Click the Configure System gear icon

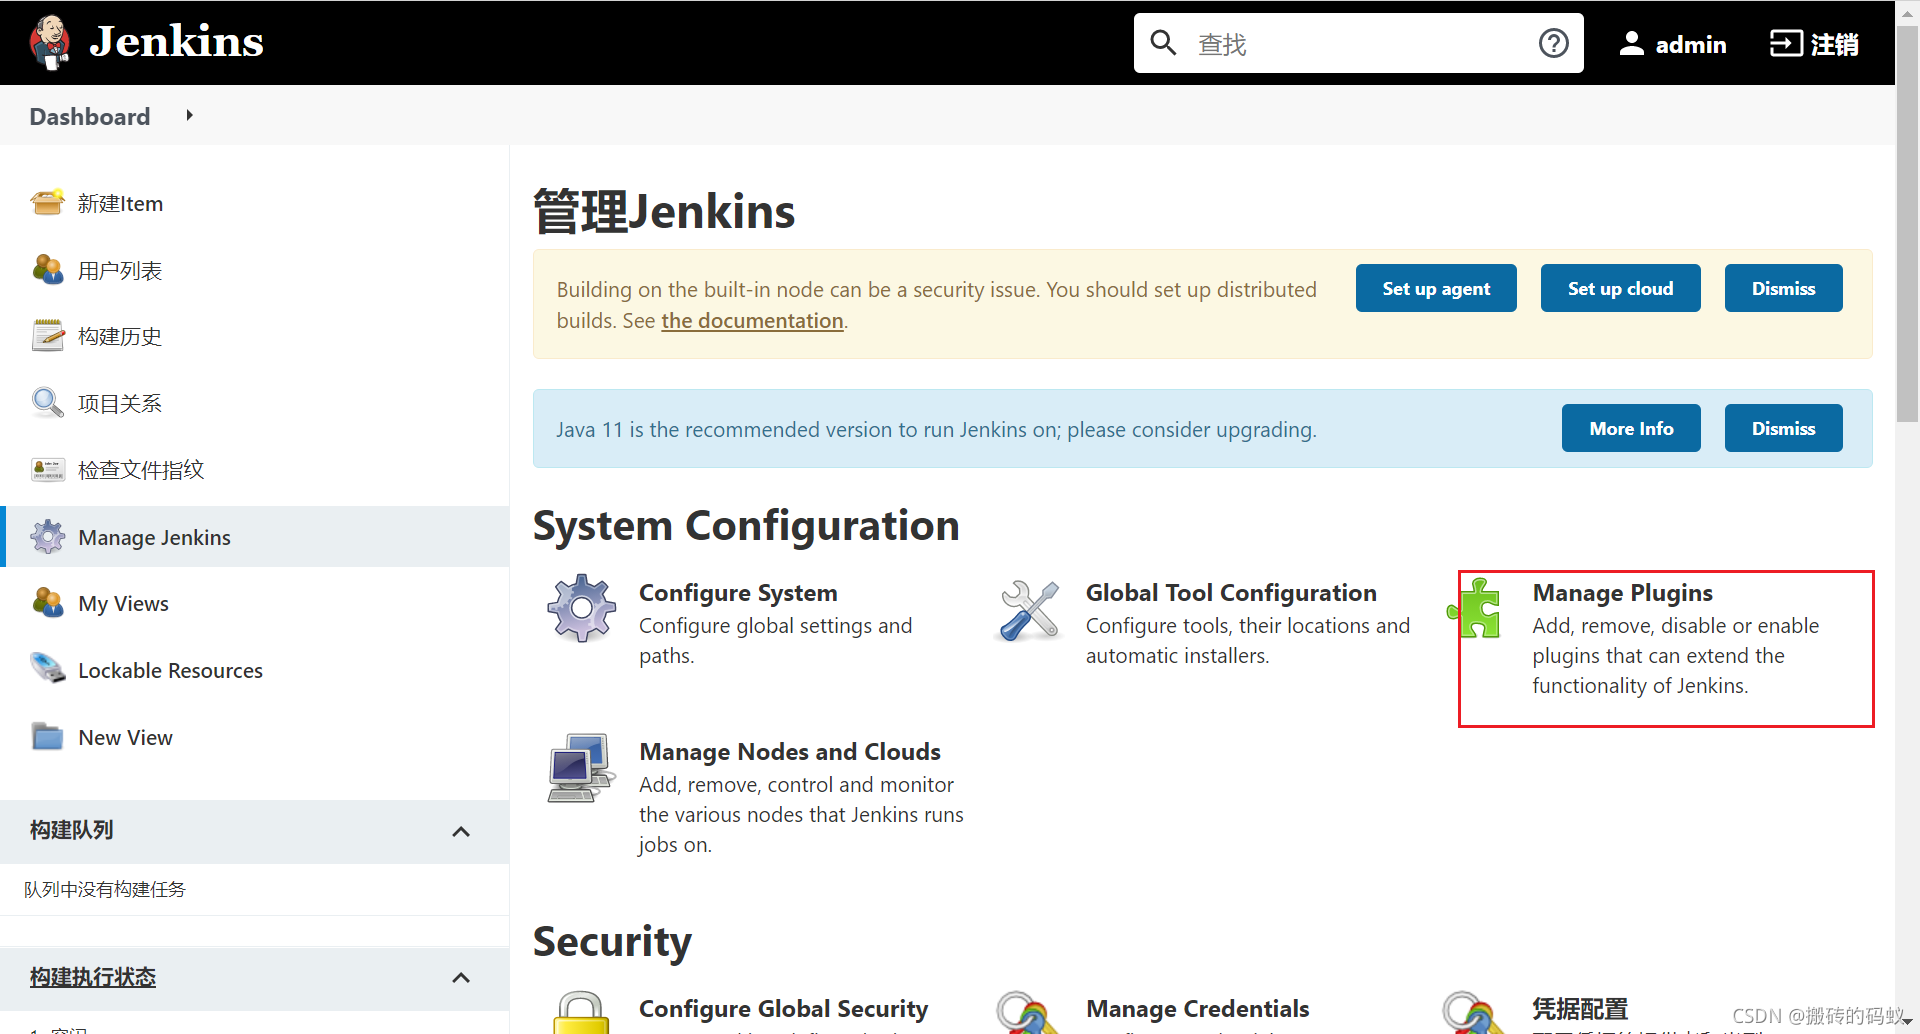[x=581, y=609]
